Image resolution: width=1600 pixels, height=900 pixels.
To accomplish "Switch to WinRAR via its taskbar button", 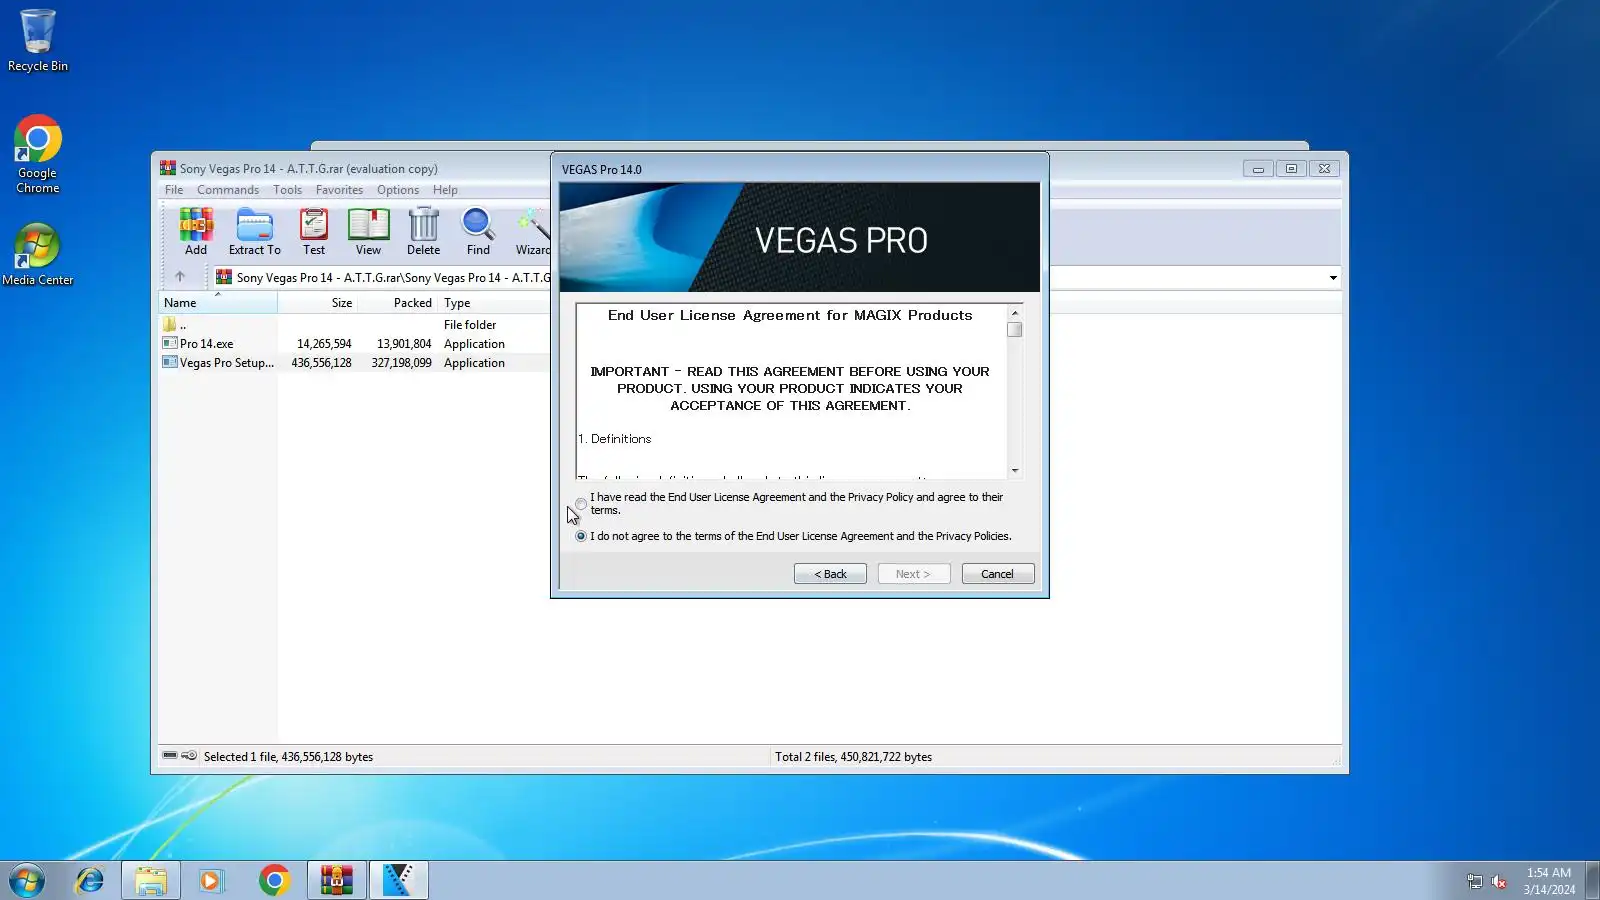I will [x=337, y=880].
